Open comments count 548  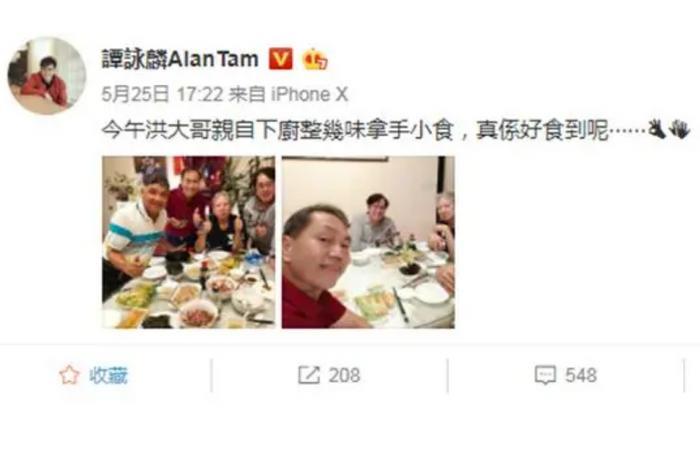click(581, 375)
